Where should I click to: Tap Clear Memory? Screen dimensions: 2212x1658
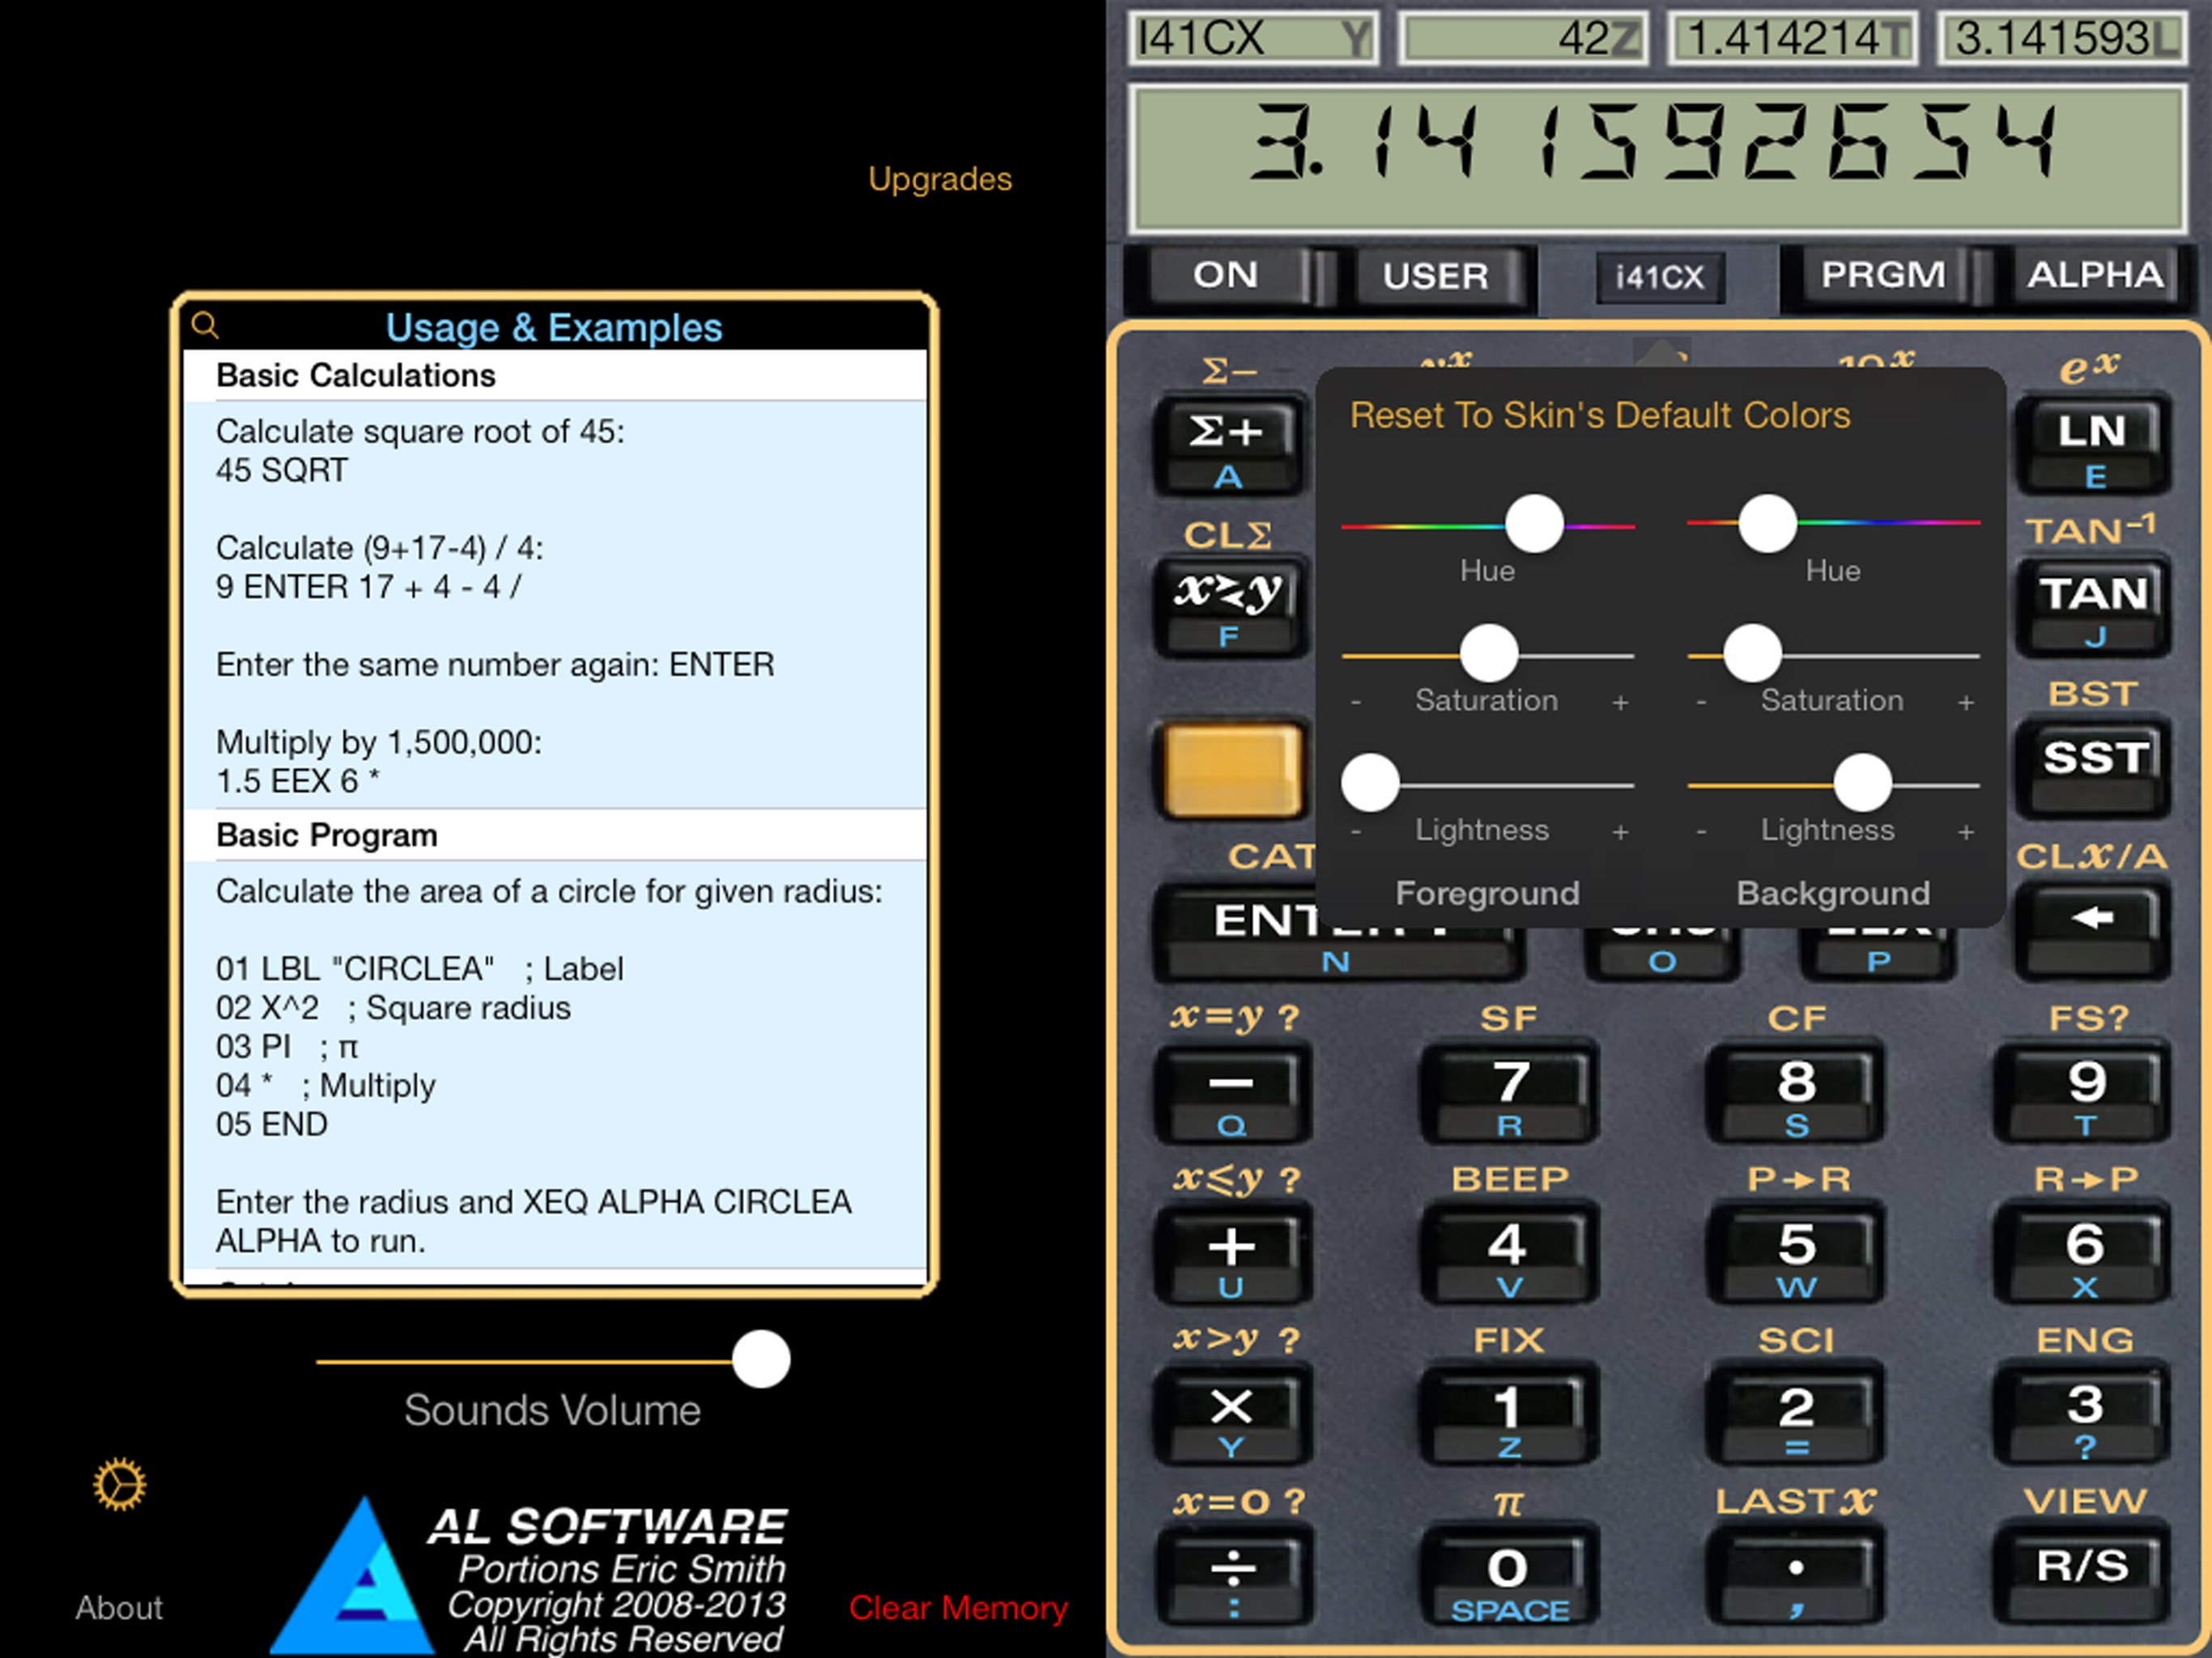958,1608
